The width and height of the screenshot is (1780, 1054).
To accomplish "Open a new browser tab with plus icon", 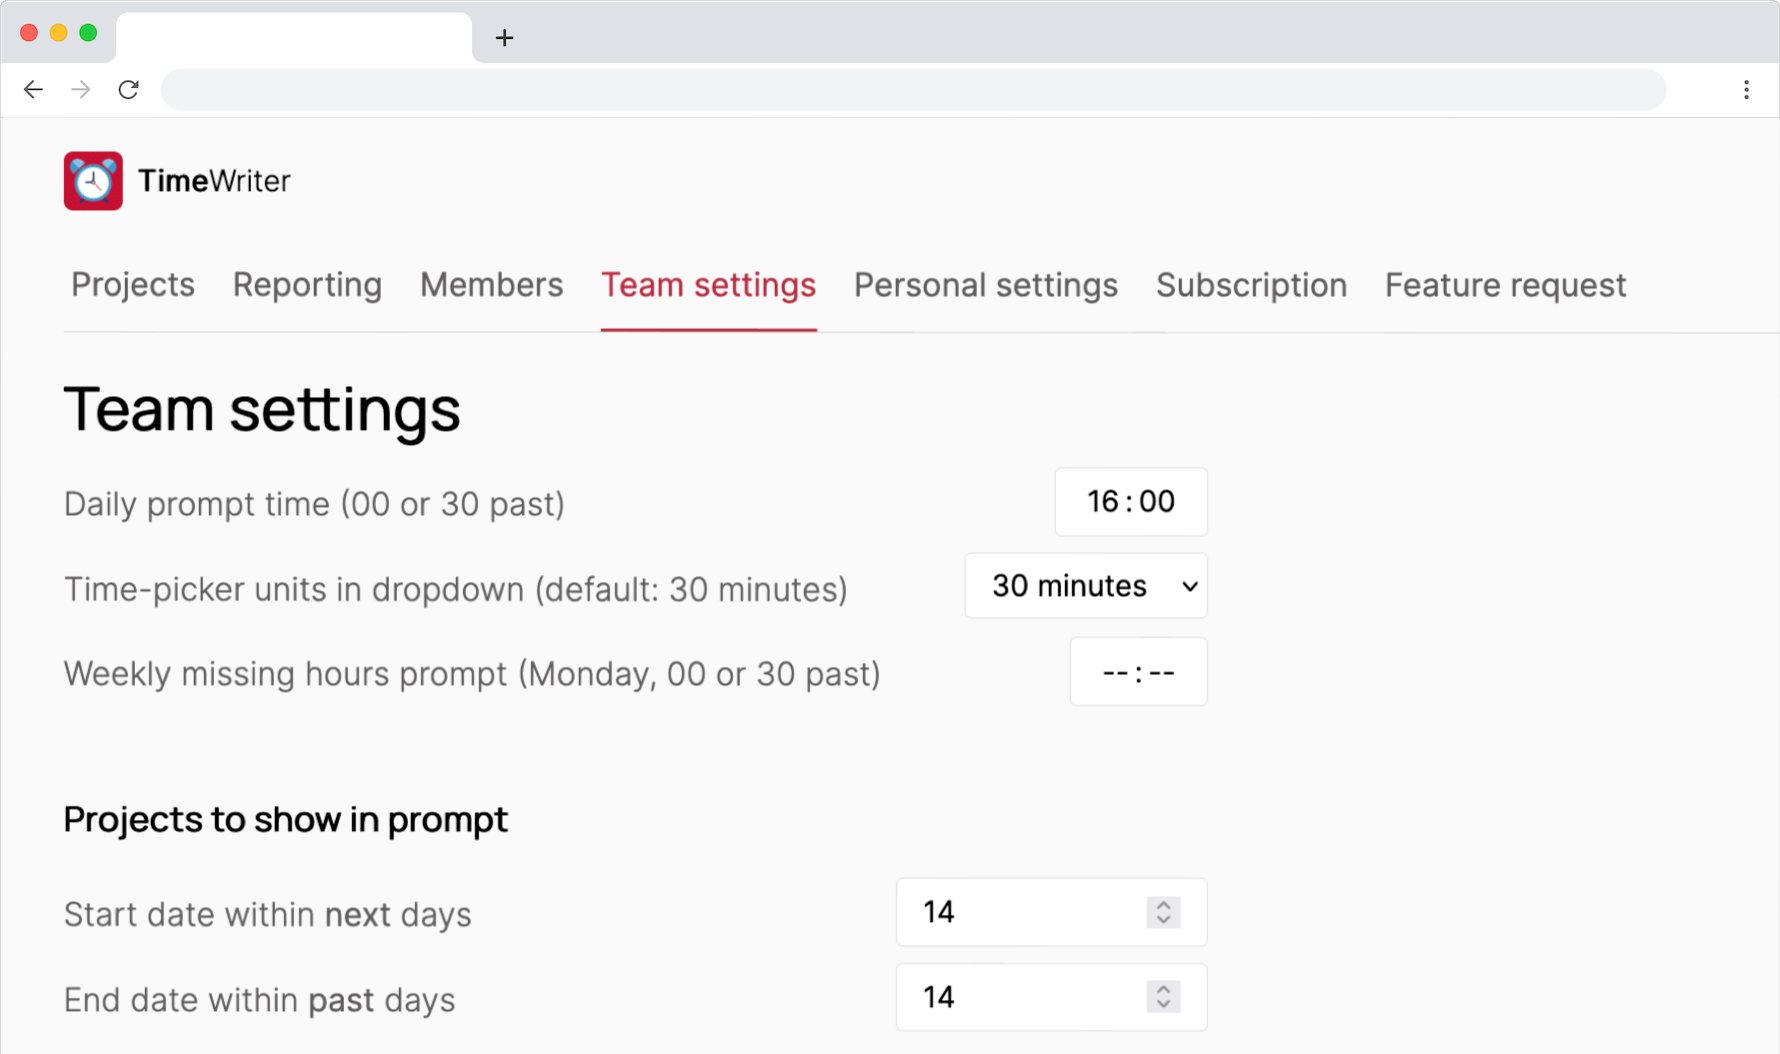I will point(504,38).
